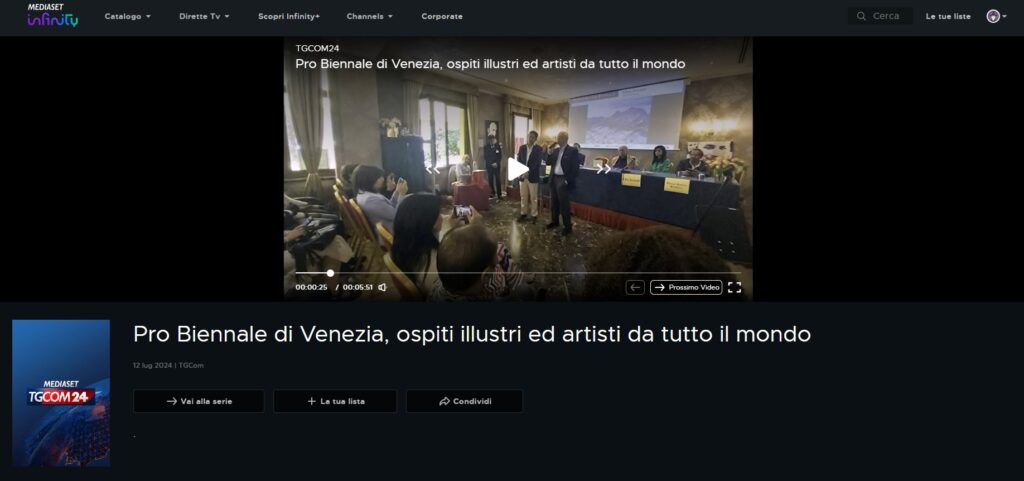
Task: Open Scopri Infinity+ menu item
Action: (x=289, y=16)
